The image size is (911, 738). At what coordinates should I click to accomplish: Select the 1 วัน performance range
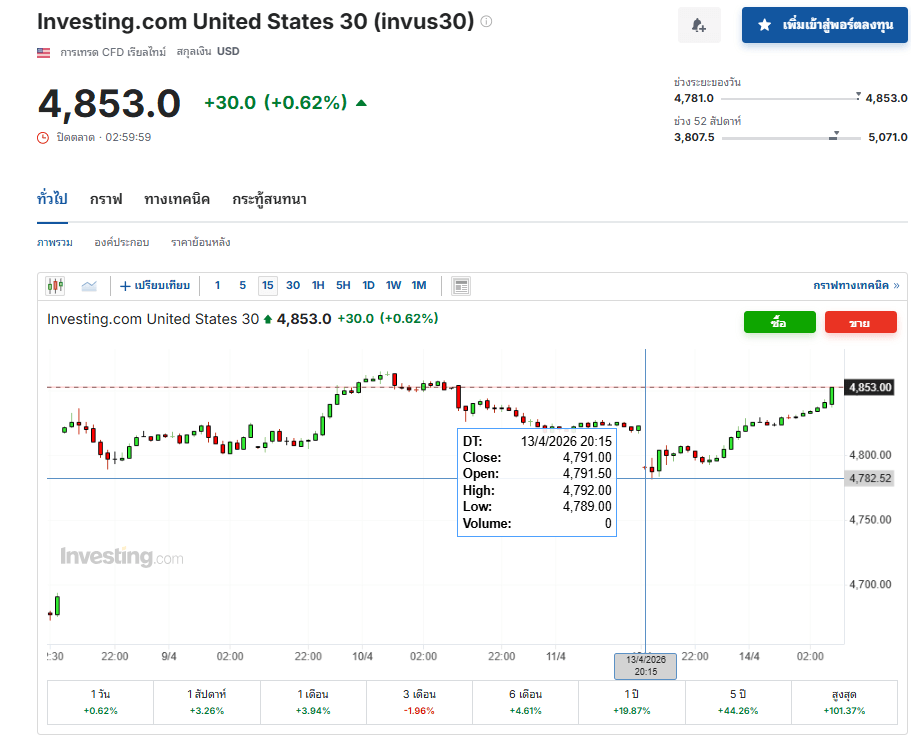(x=101, y=702)
